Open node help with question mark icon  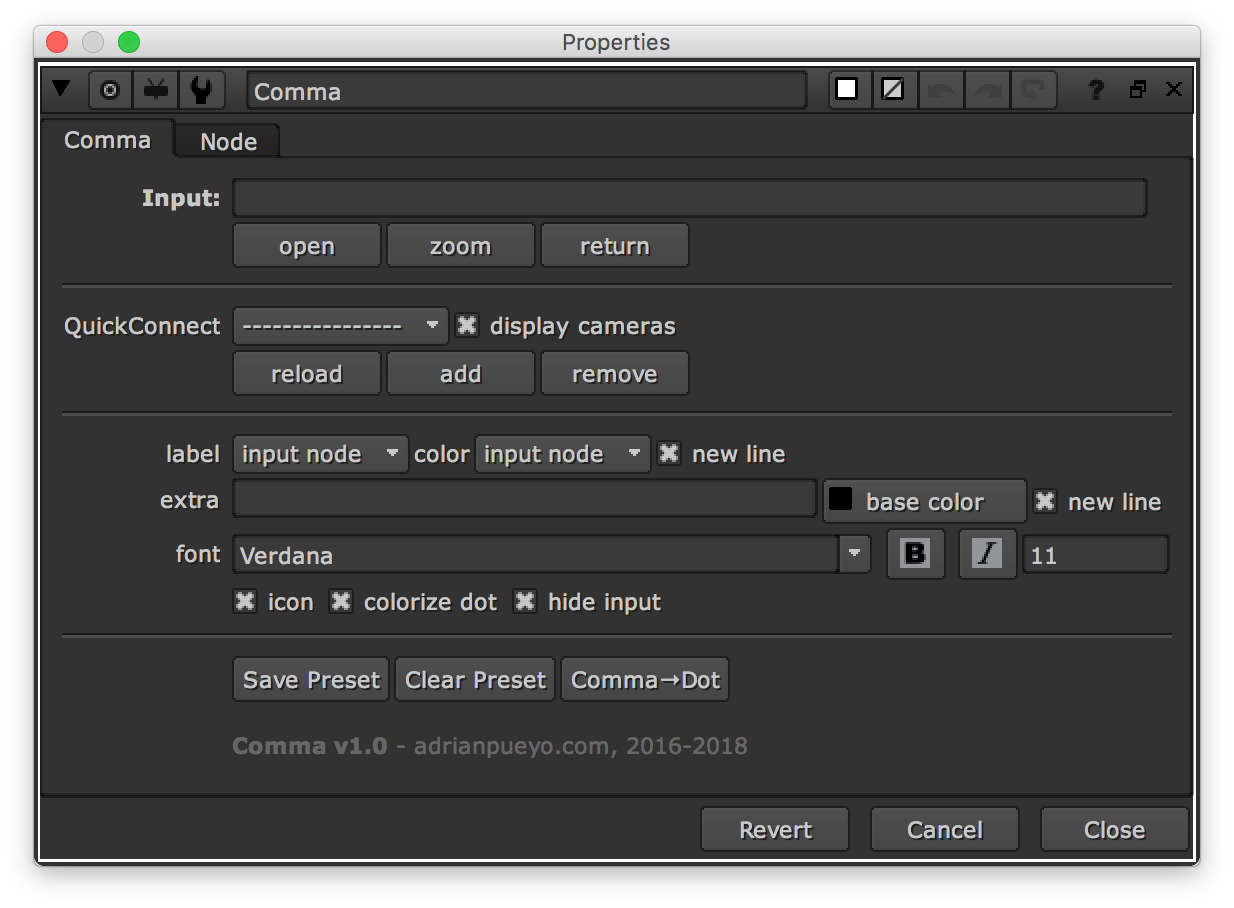tap(1096, 90)
